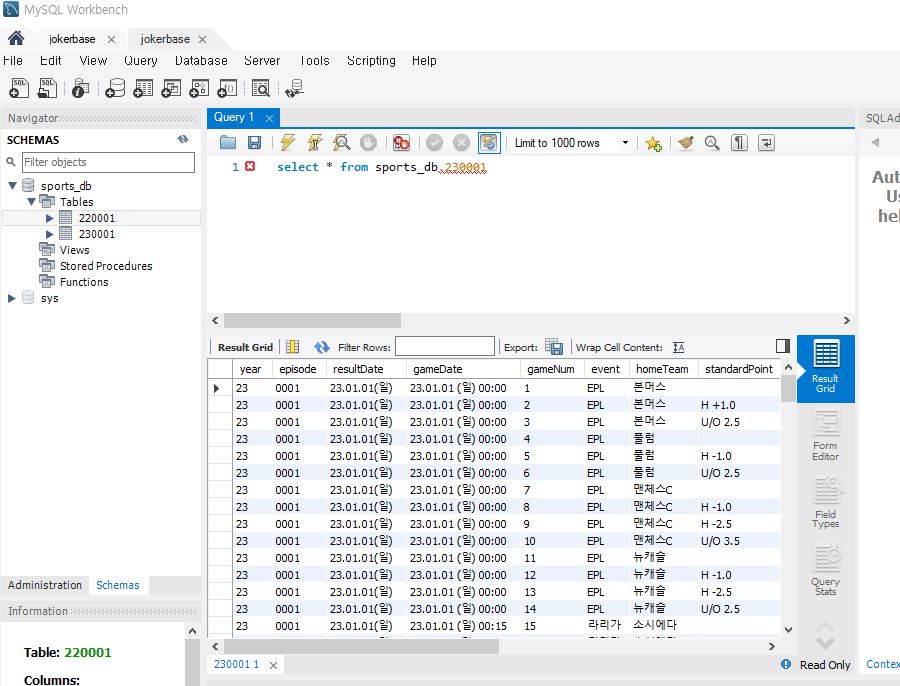Screen dimensions: 900x686
Task: Execute the statement under the cursor icon
Action: [x=315, y=142]
